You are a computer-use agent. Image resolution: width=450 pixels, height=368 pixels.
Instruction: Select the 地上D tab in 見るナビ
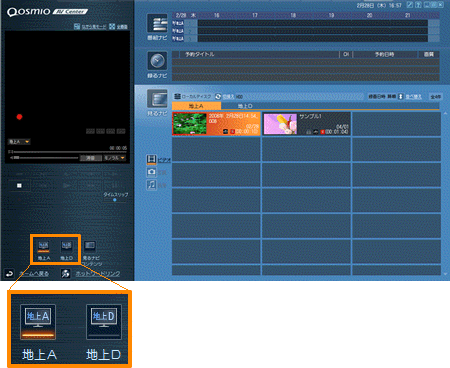coord(245,106)
